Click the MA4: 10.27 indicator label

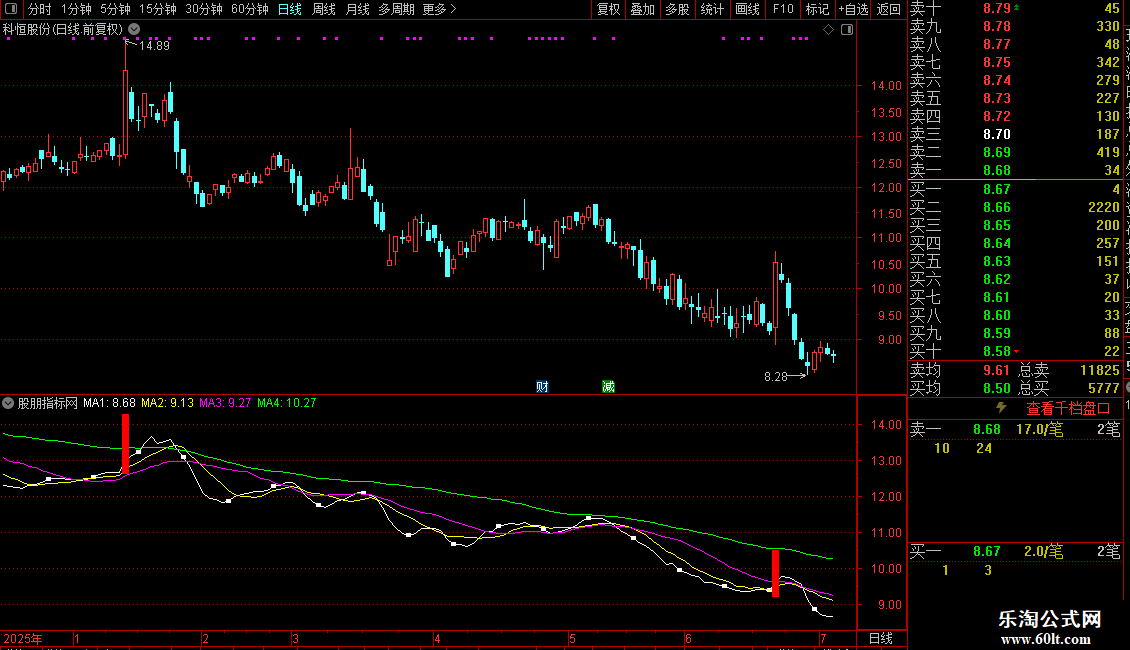(x=287, y=404)
